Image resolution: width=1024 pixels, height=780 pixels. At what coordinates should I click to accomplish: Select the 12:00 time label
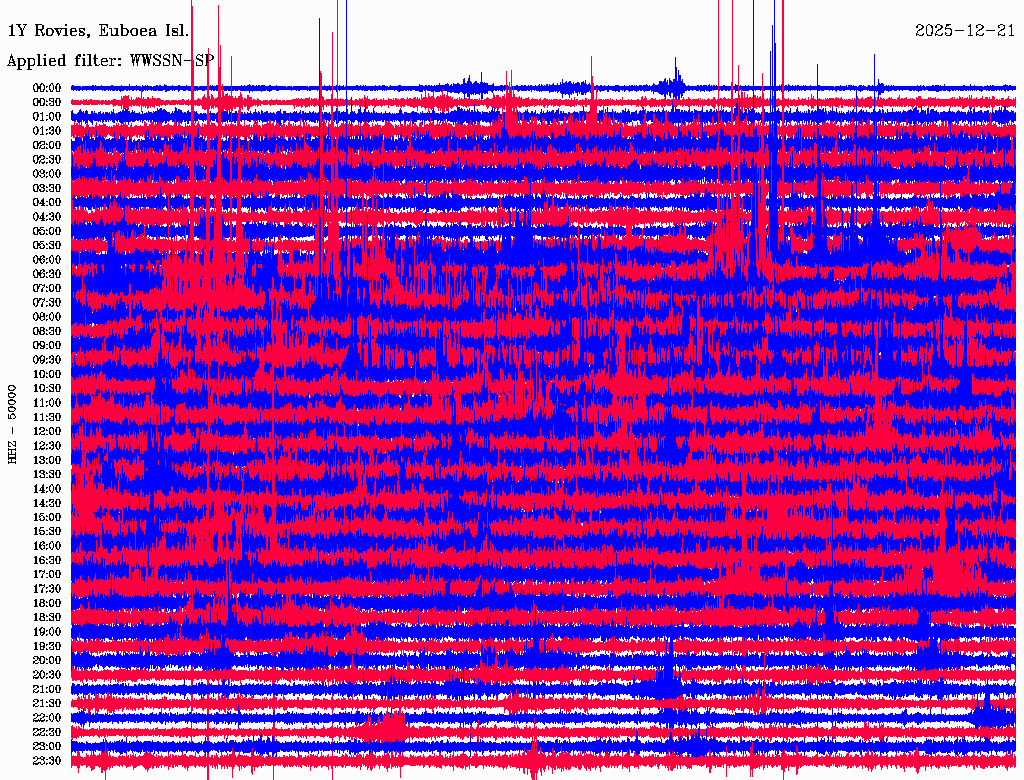click(47, 432)
